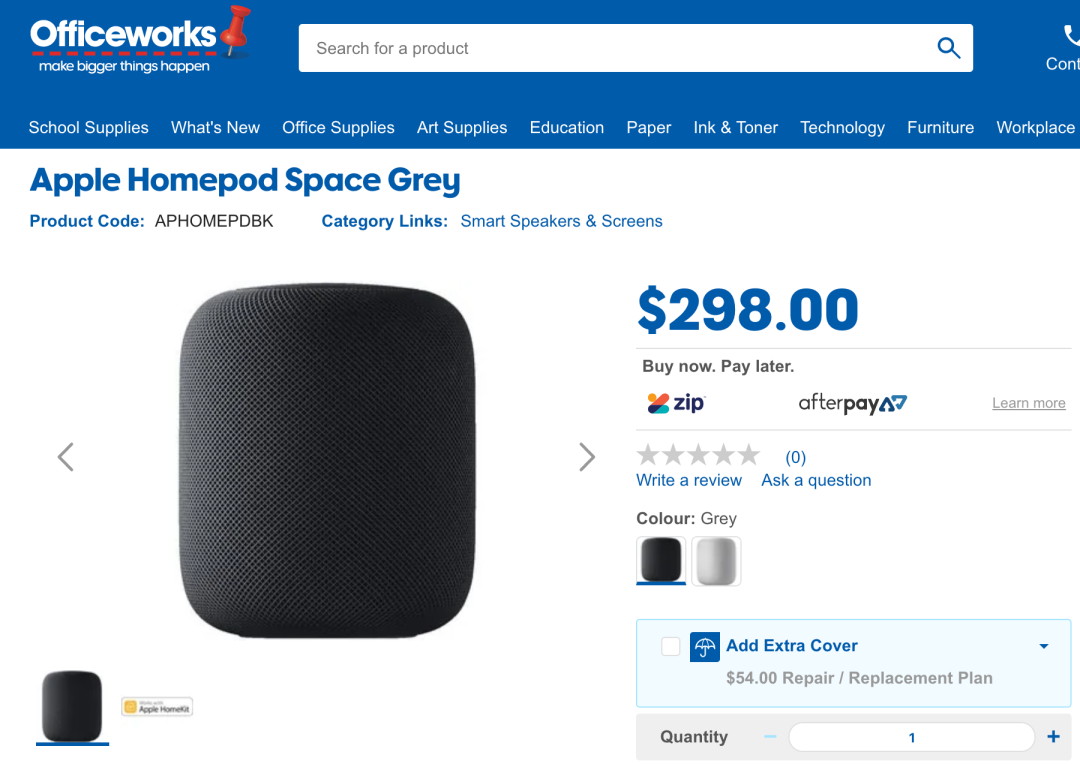Expand the Add Extra Cover dropdown arrow
This screenshot has height=764, width=1080.
tap(1043, 646)
